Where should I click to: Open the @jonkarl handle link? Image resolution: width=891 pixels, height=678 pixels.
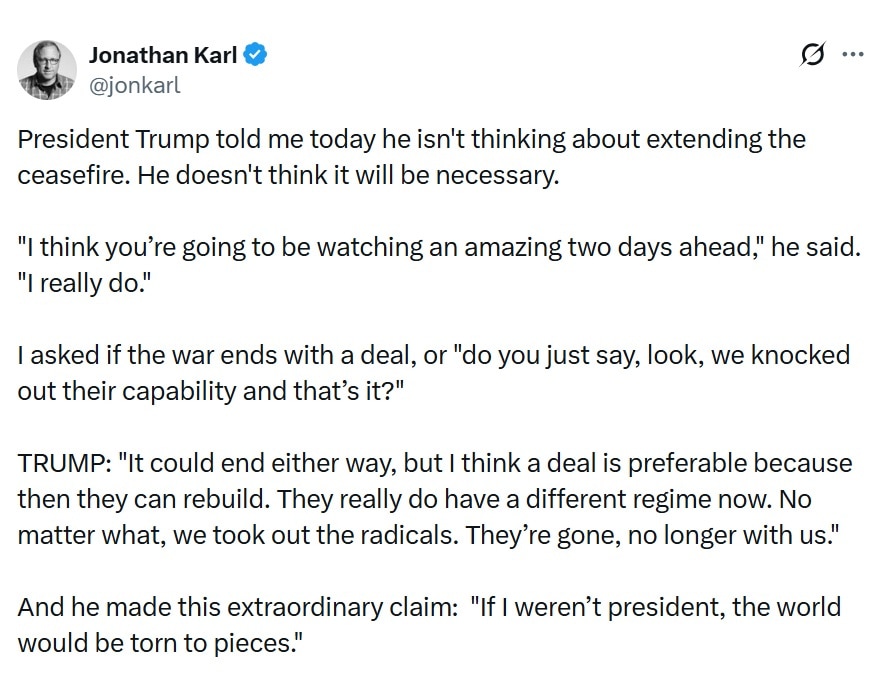click(x=135, y=85)
